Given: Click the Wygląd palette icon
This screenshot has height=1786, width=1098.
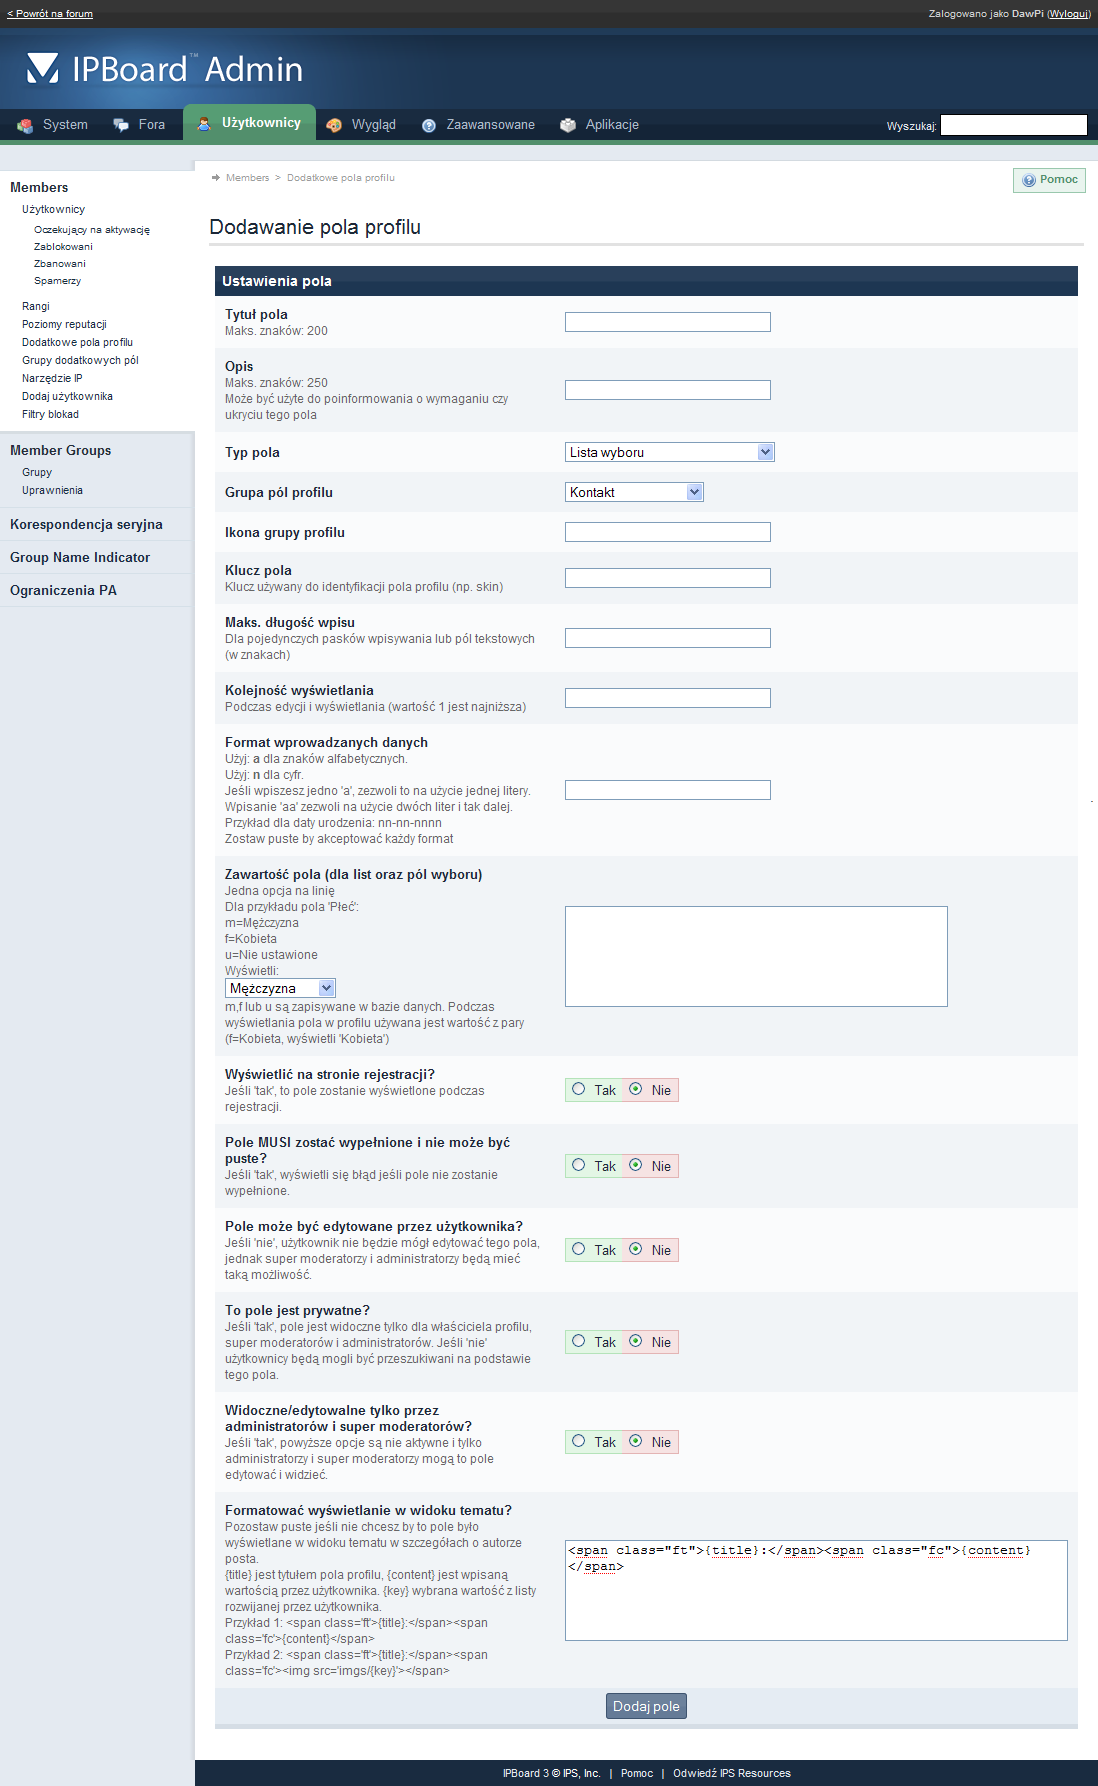Looking at the screenshot, I should tap(334, 125).
